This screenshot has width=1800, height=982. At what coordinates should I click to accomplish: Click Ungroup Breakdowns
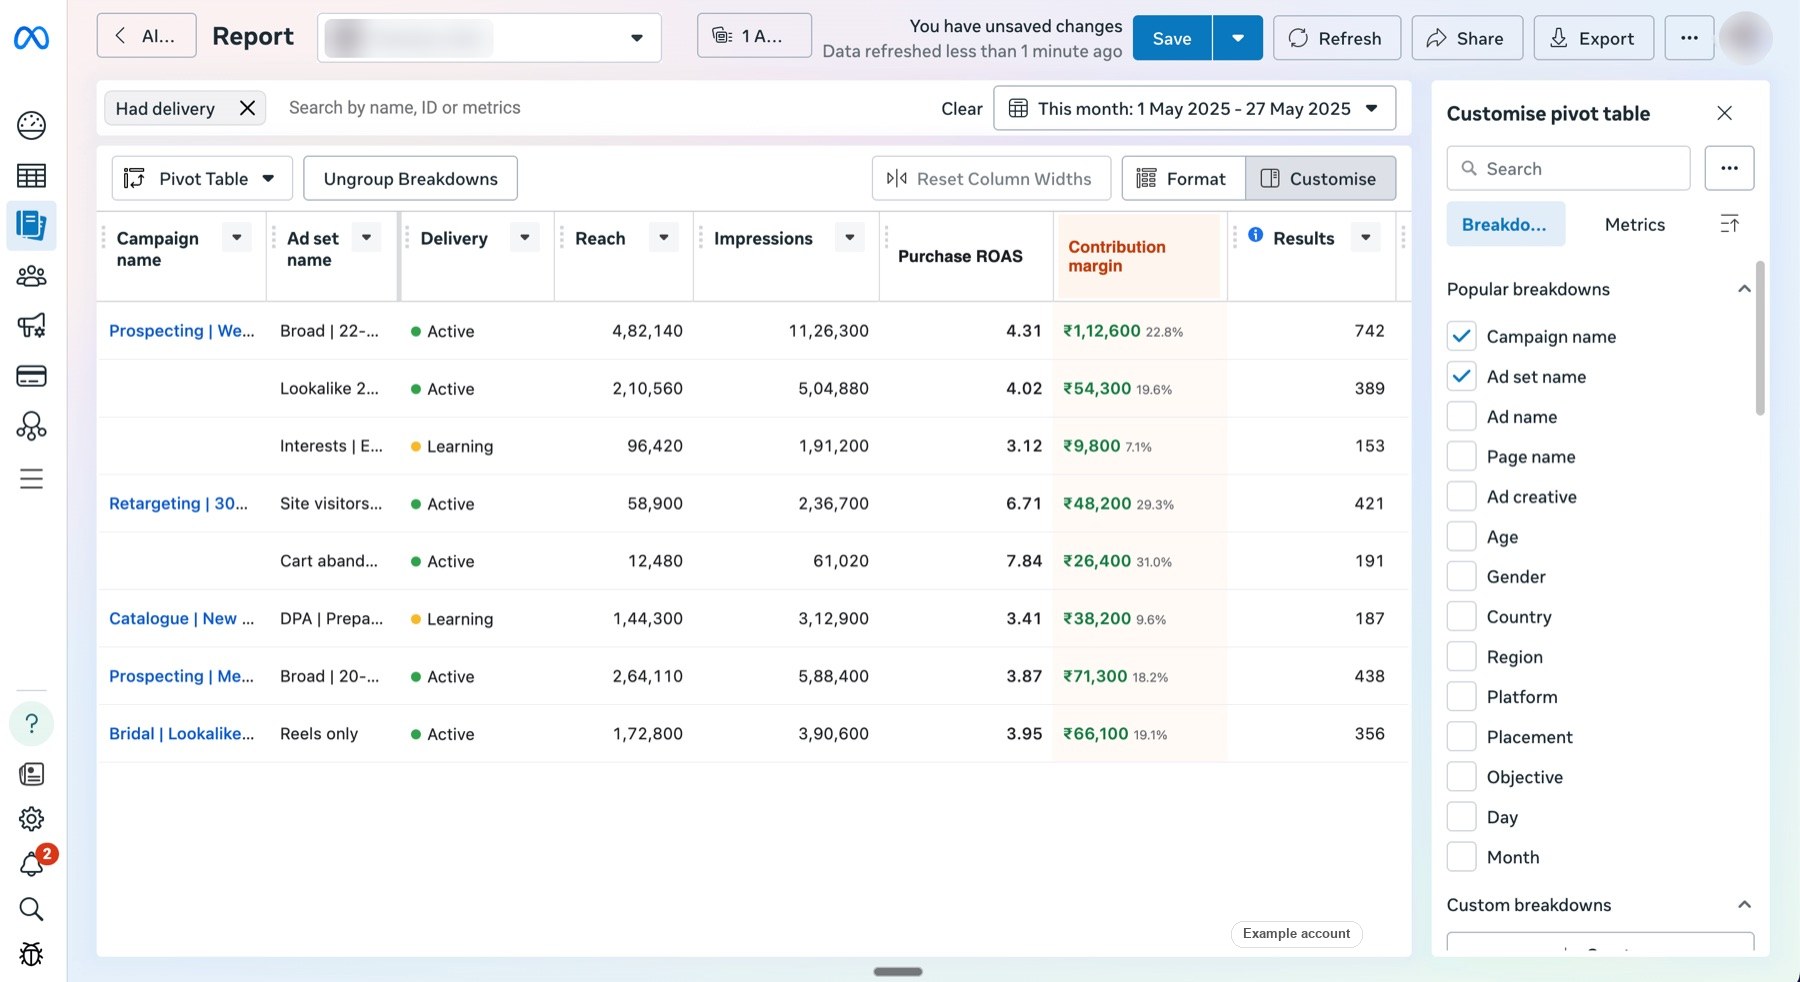(x=410, y=178)
